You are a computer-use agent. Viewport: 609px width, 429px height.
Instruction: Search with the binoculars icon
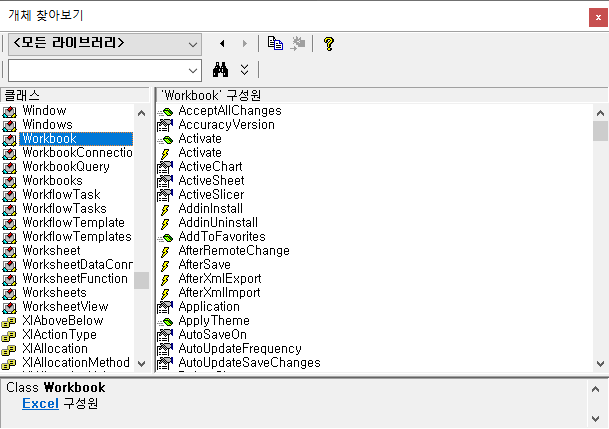pos(220,70)
